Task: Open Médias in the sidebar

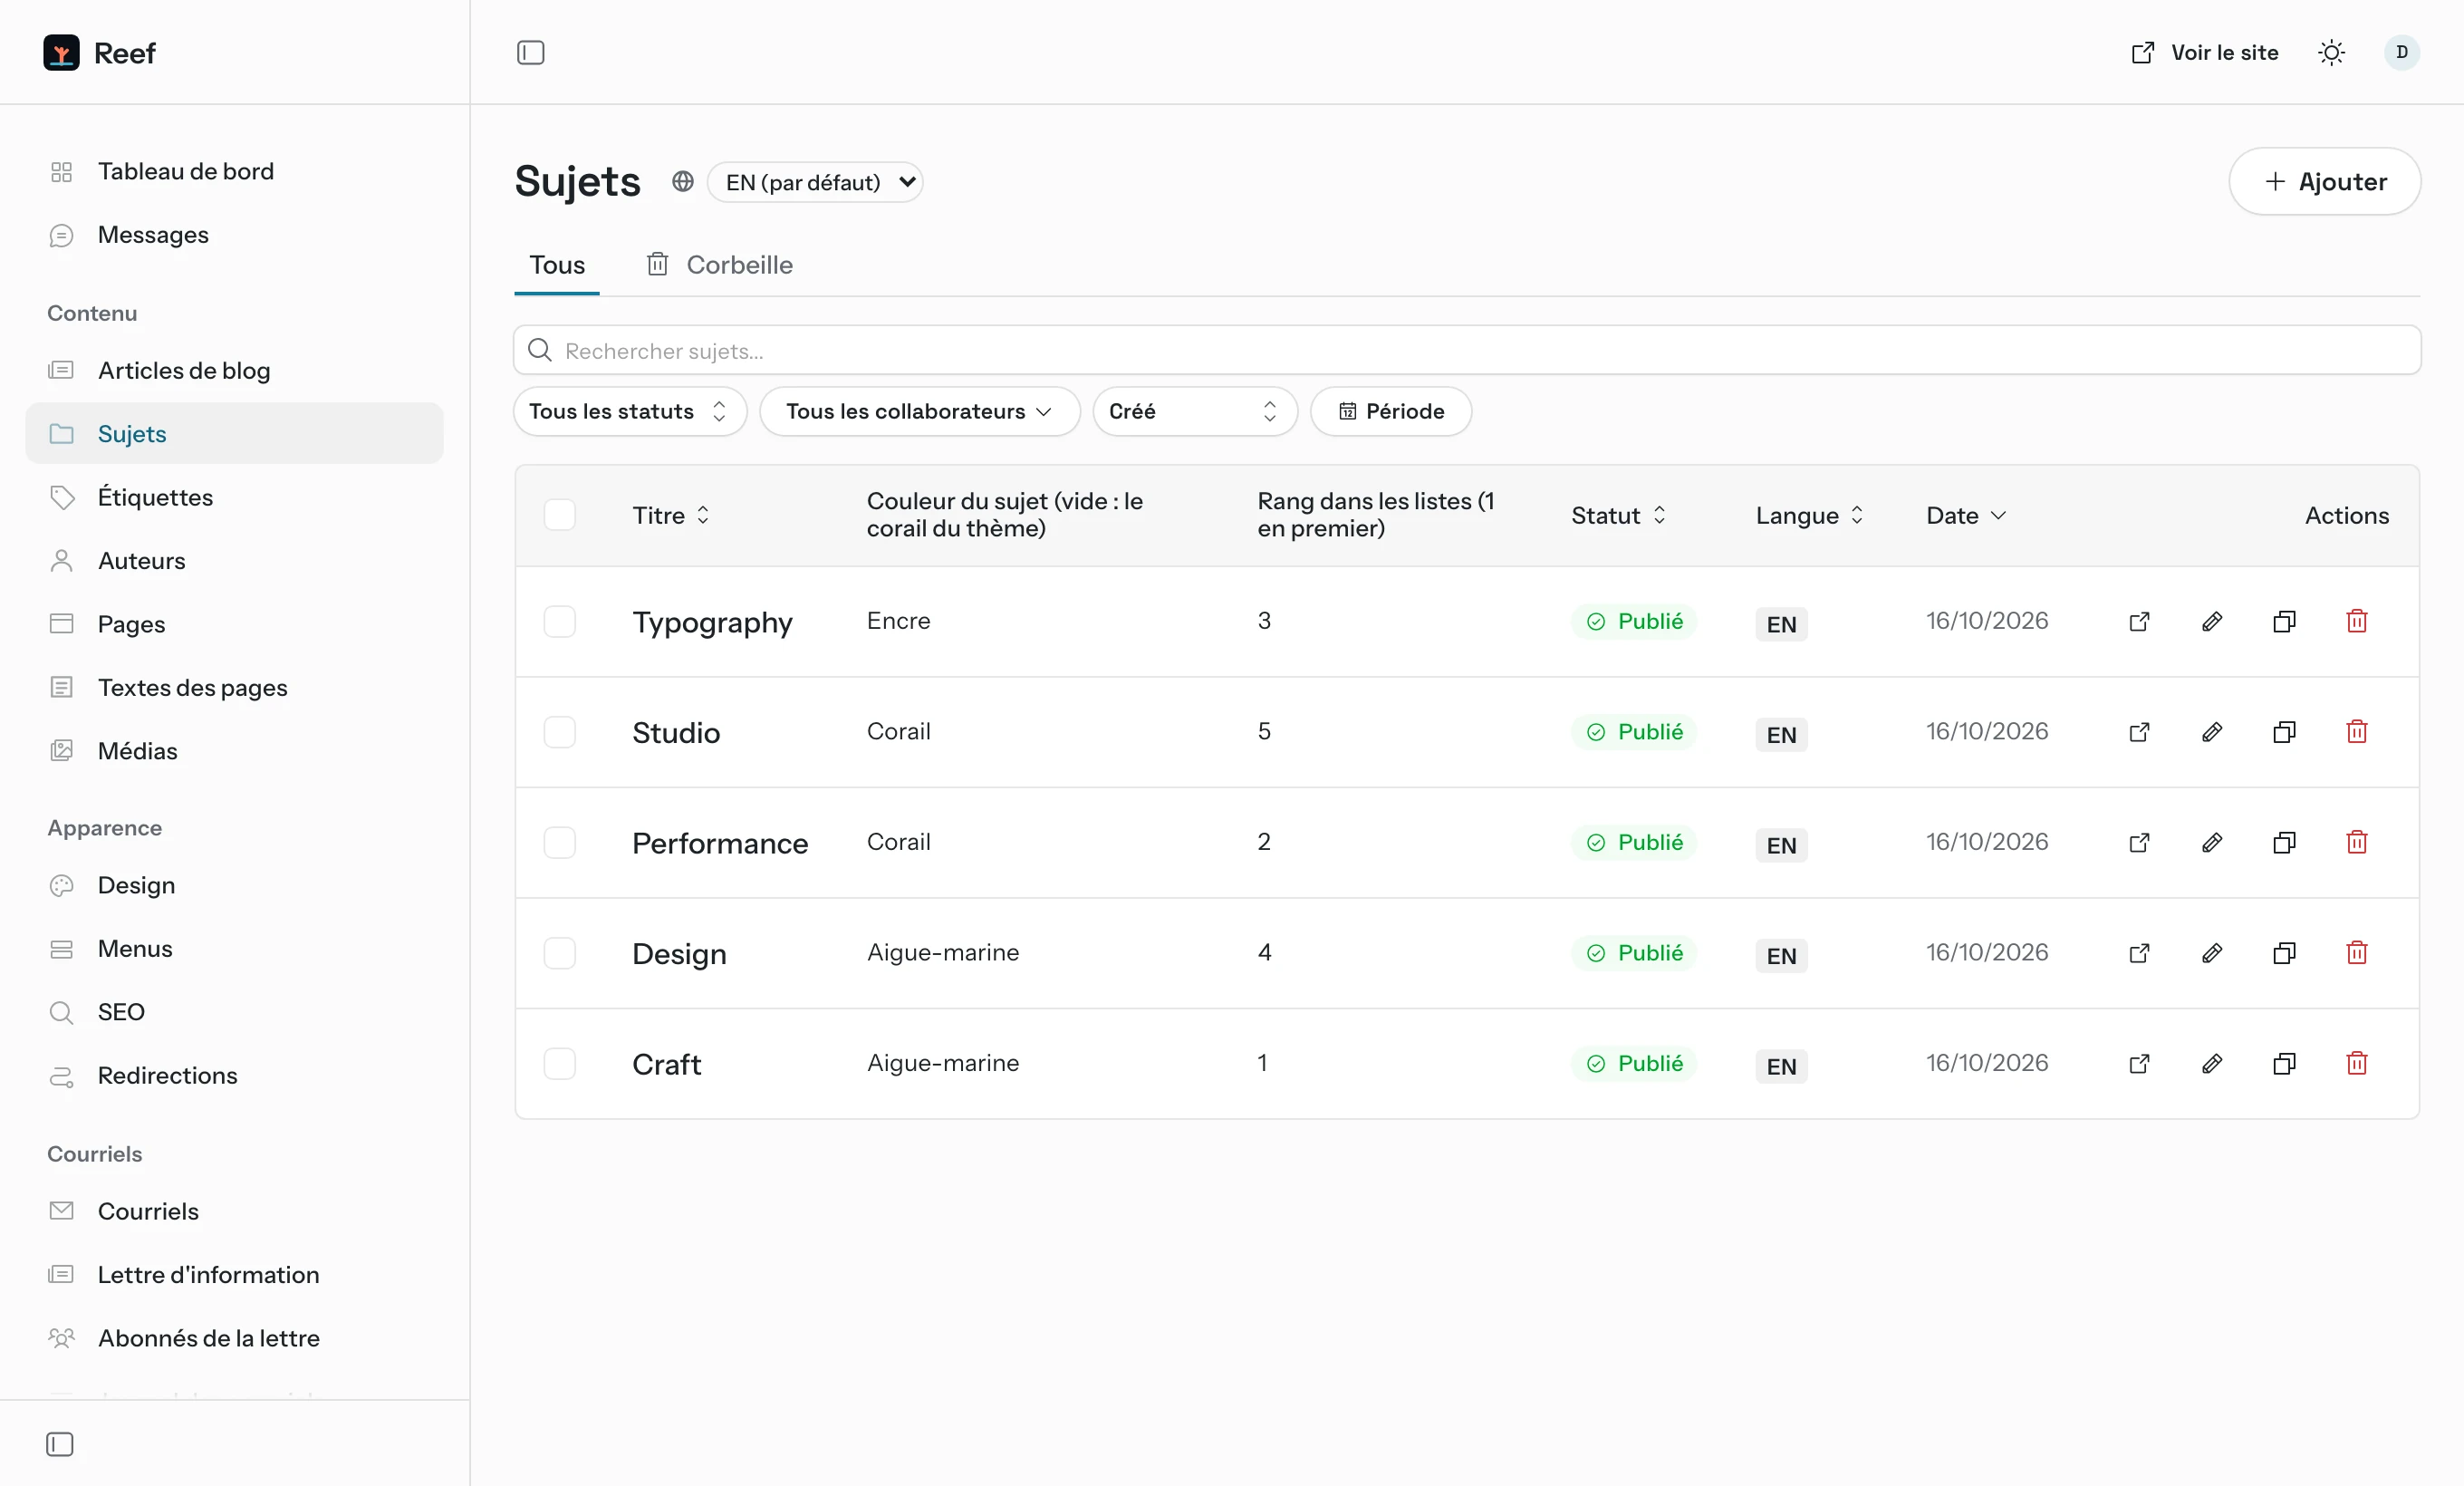Action: coord(234,751)
